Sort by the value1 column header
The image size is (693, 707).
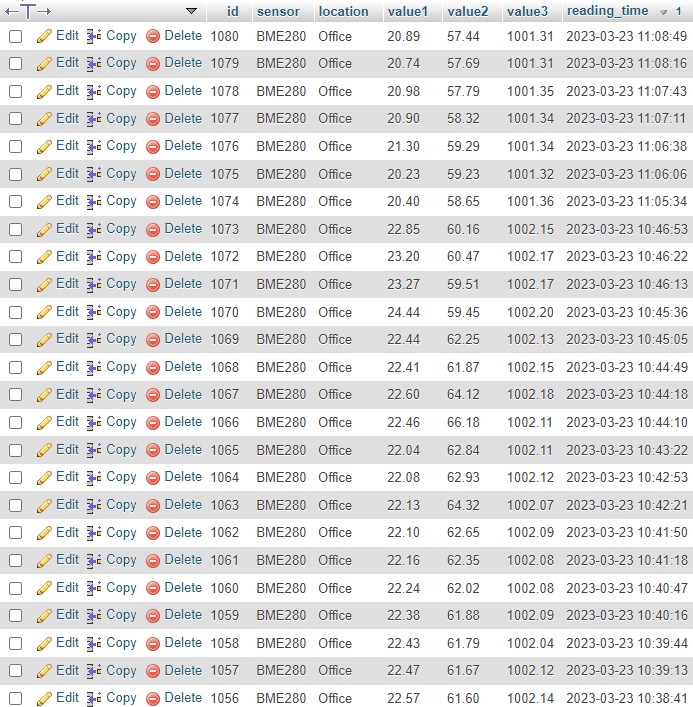tap(407, 12)
